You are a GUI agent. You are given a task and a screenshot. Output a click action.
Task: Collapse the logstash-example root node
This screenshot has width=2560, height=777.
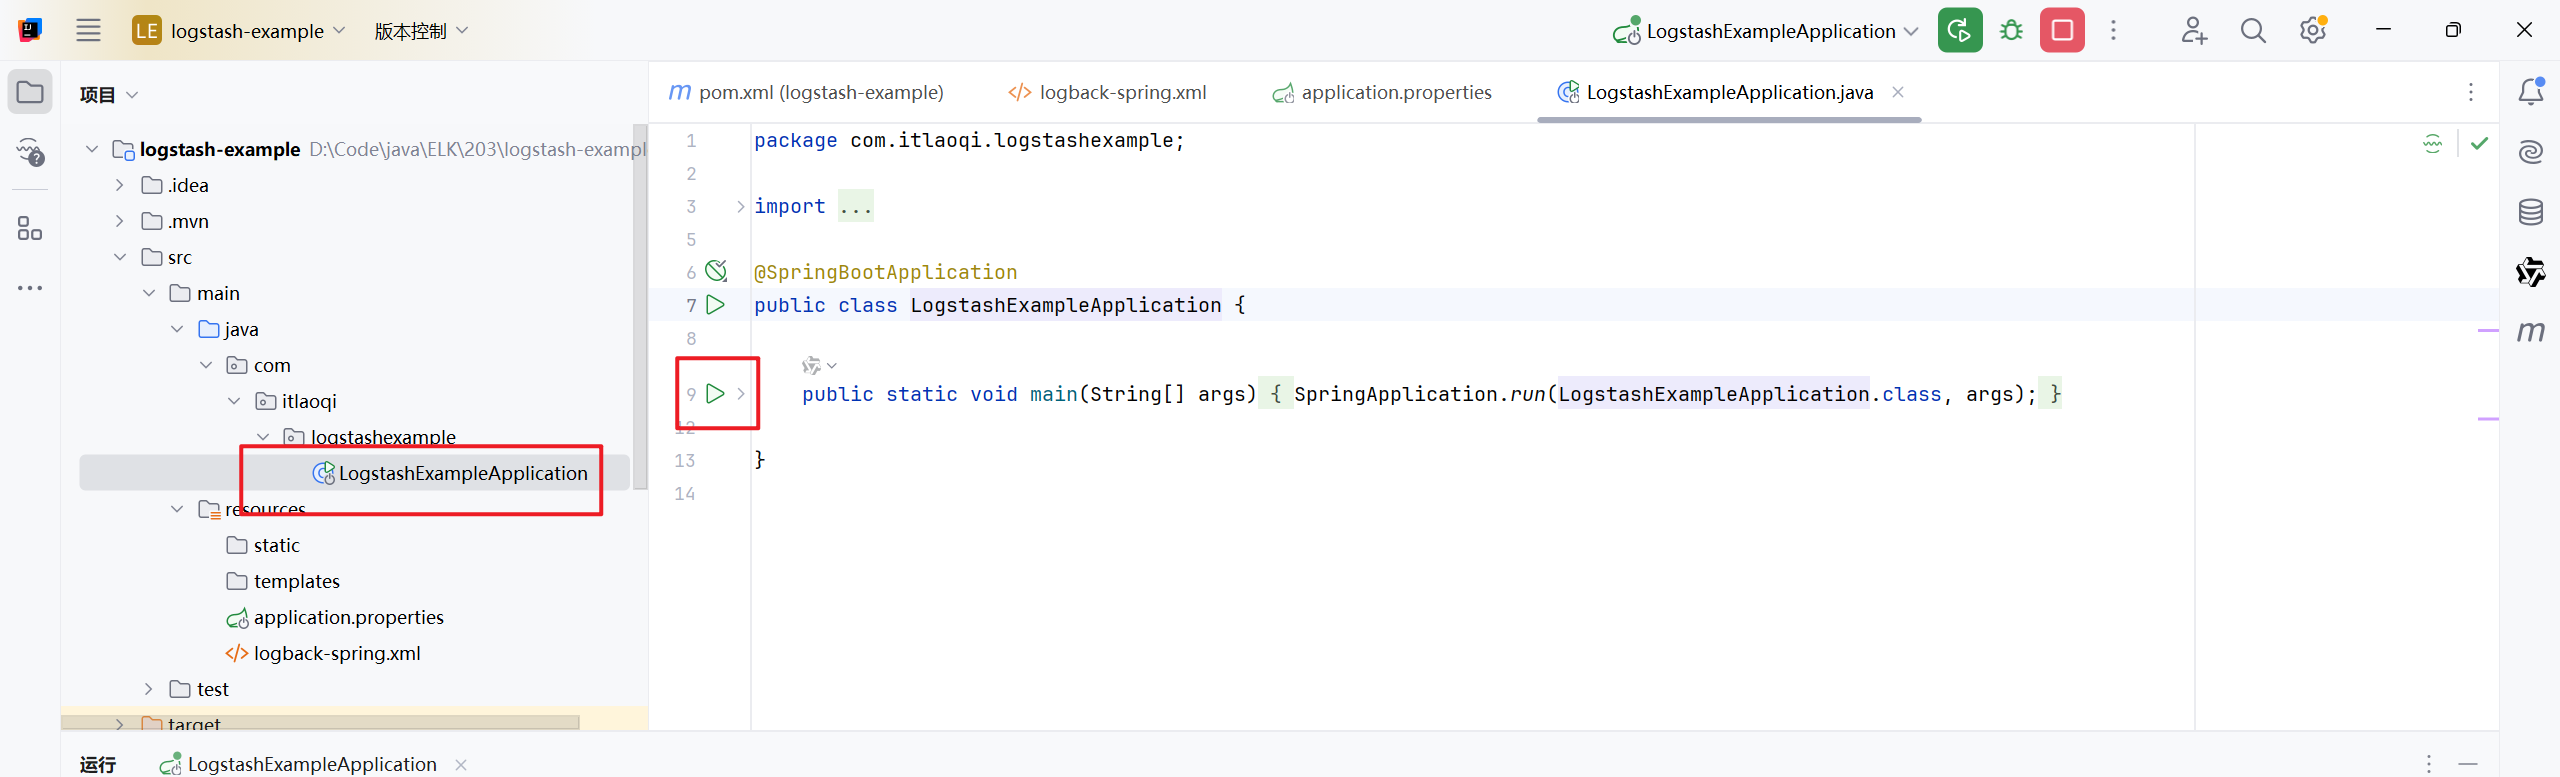tap(92, 149)
